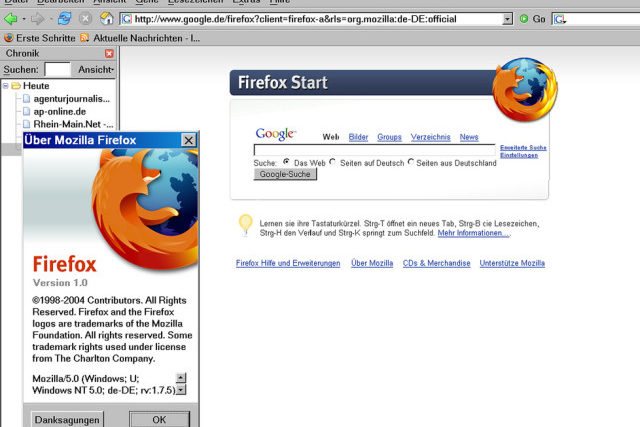Click the green Back arrow

(x=10, y=19)
